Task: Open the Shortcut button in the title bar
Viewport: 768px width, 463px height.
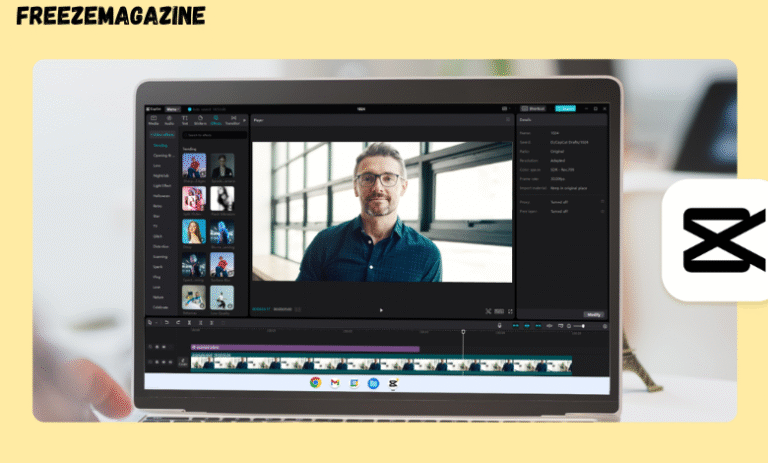Action: click(533, 109)
